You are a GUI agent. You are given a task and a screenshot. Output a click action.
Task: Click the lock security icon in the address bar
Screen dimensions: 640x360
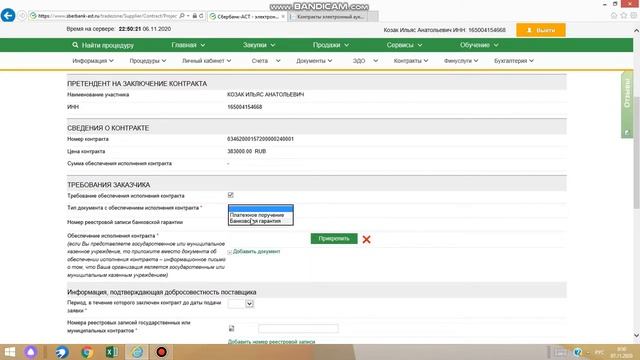[x=195, y=16]
